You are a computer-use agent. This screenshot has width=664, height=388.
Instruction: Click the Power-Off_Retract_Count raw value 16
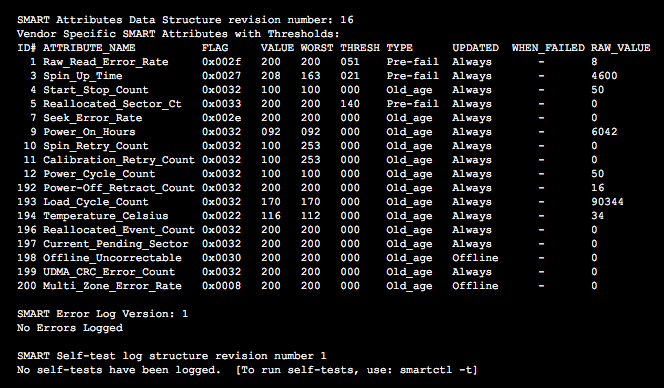pos(598,188)
